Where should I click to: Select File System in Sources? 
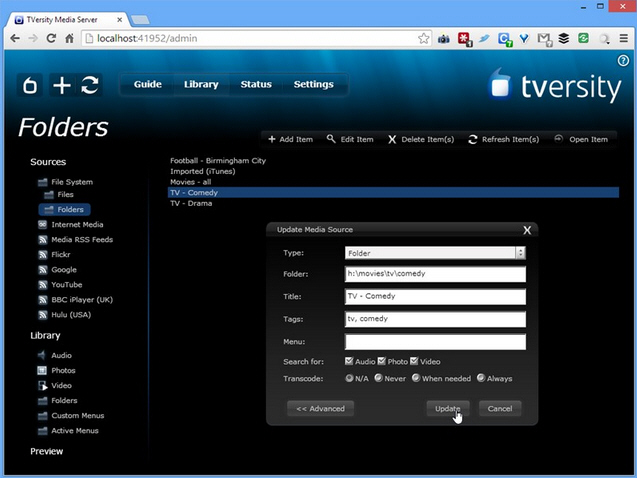pos(65,182)
